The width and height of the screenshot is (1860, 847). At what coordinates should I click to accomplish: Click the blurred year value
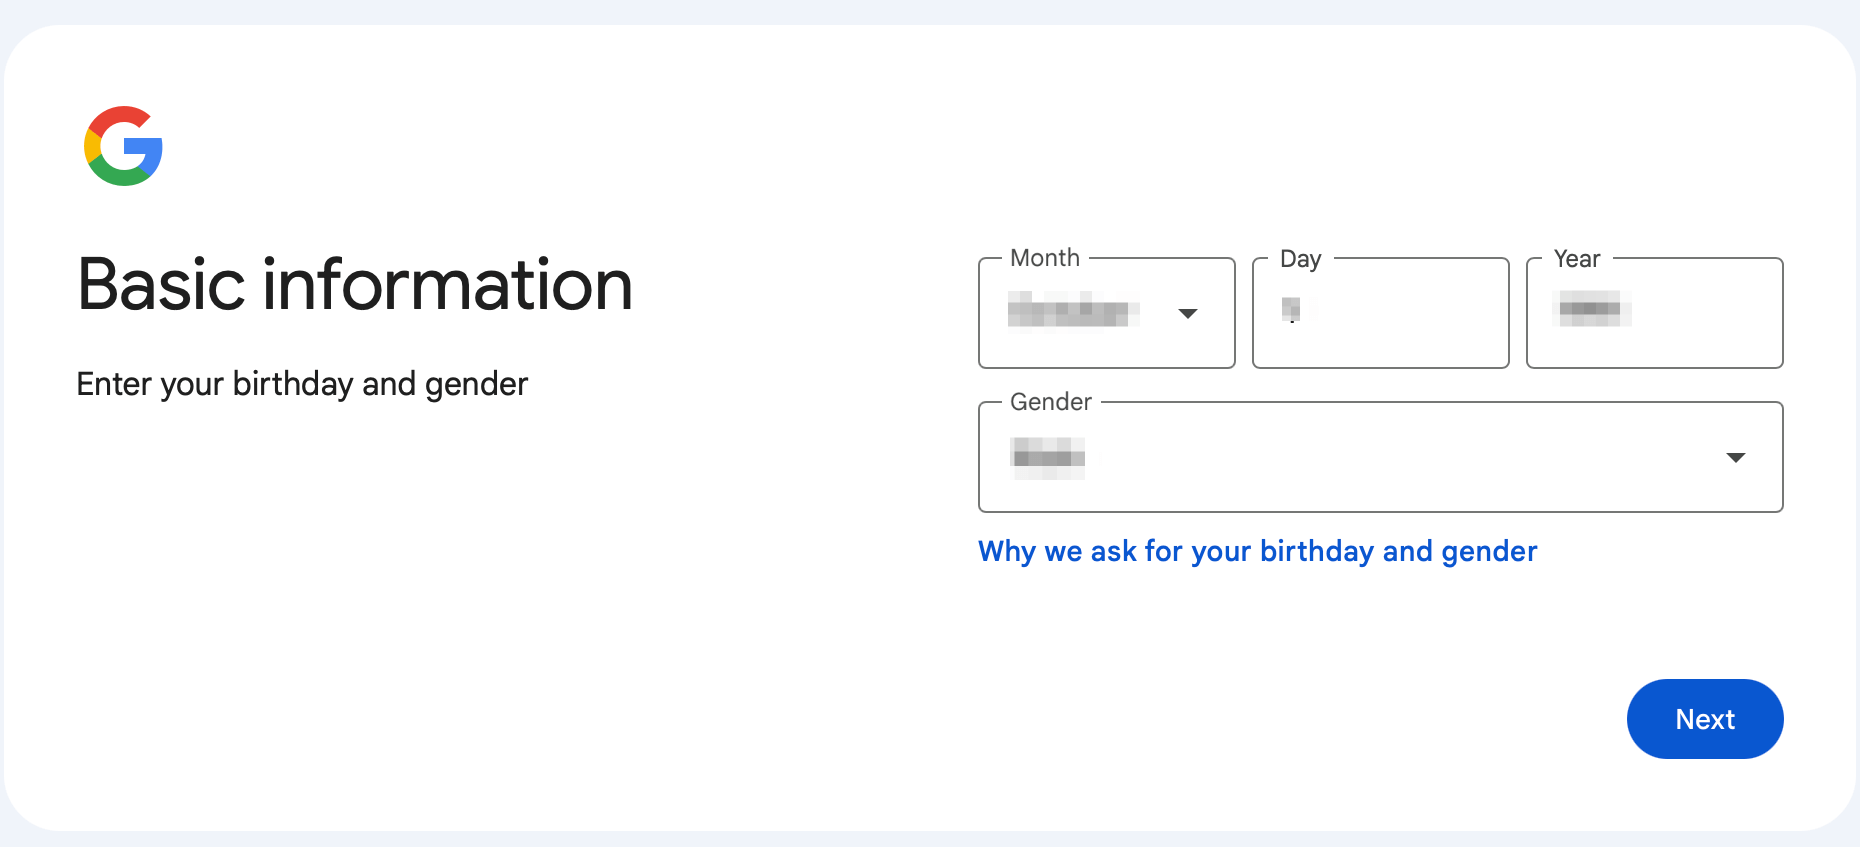[1590, 309]
